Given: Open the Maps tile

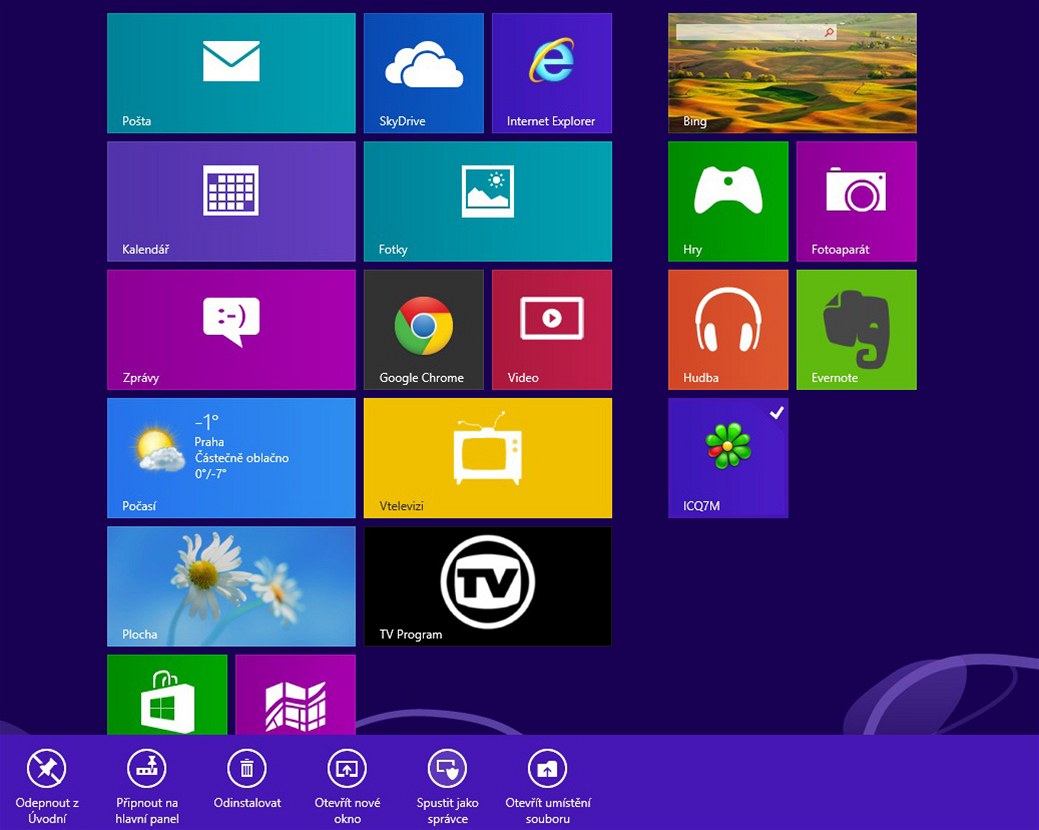Looking at the screenshot, I should 296,694.
